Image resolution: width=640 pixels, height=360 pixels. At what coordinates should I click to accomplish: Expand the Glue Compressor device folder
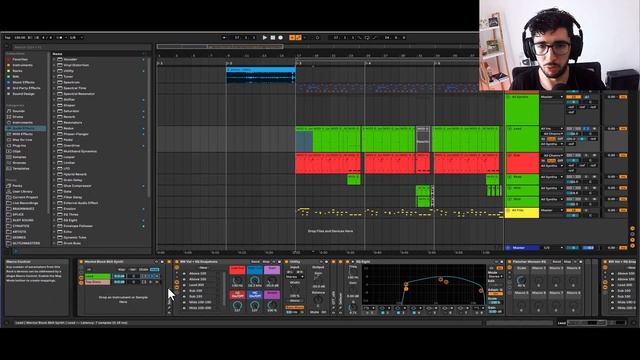[x=54, y=186]
